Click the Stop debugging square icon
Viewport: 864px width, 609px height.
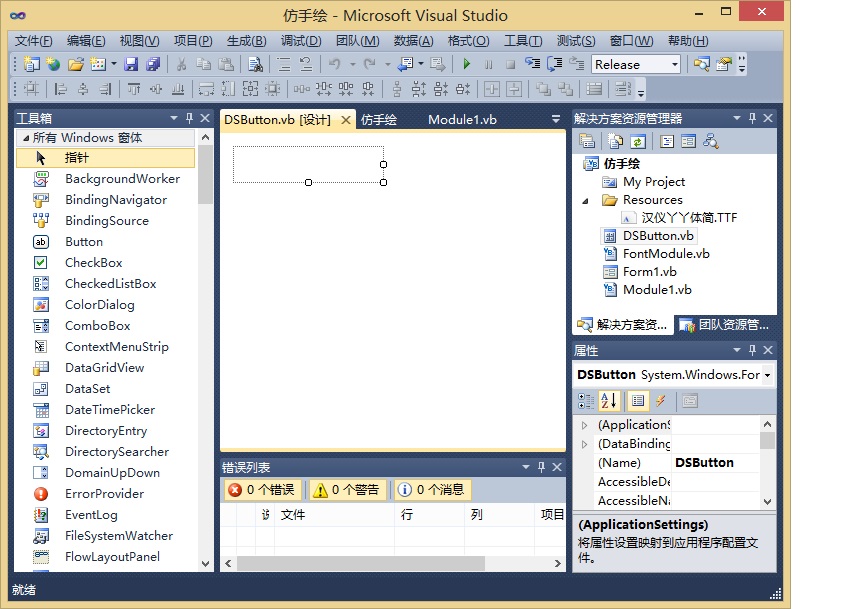pos(510,64)
